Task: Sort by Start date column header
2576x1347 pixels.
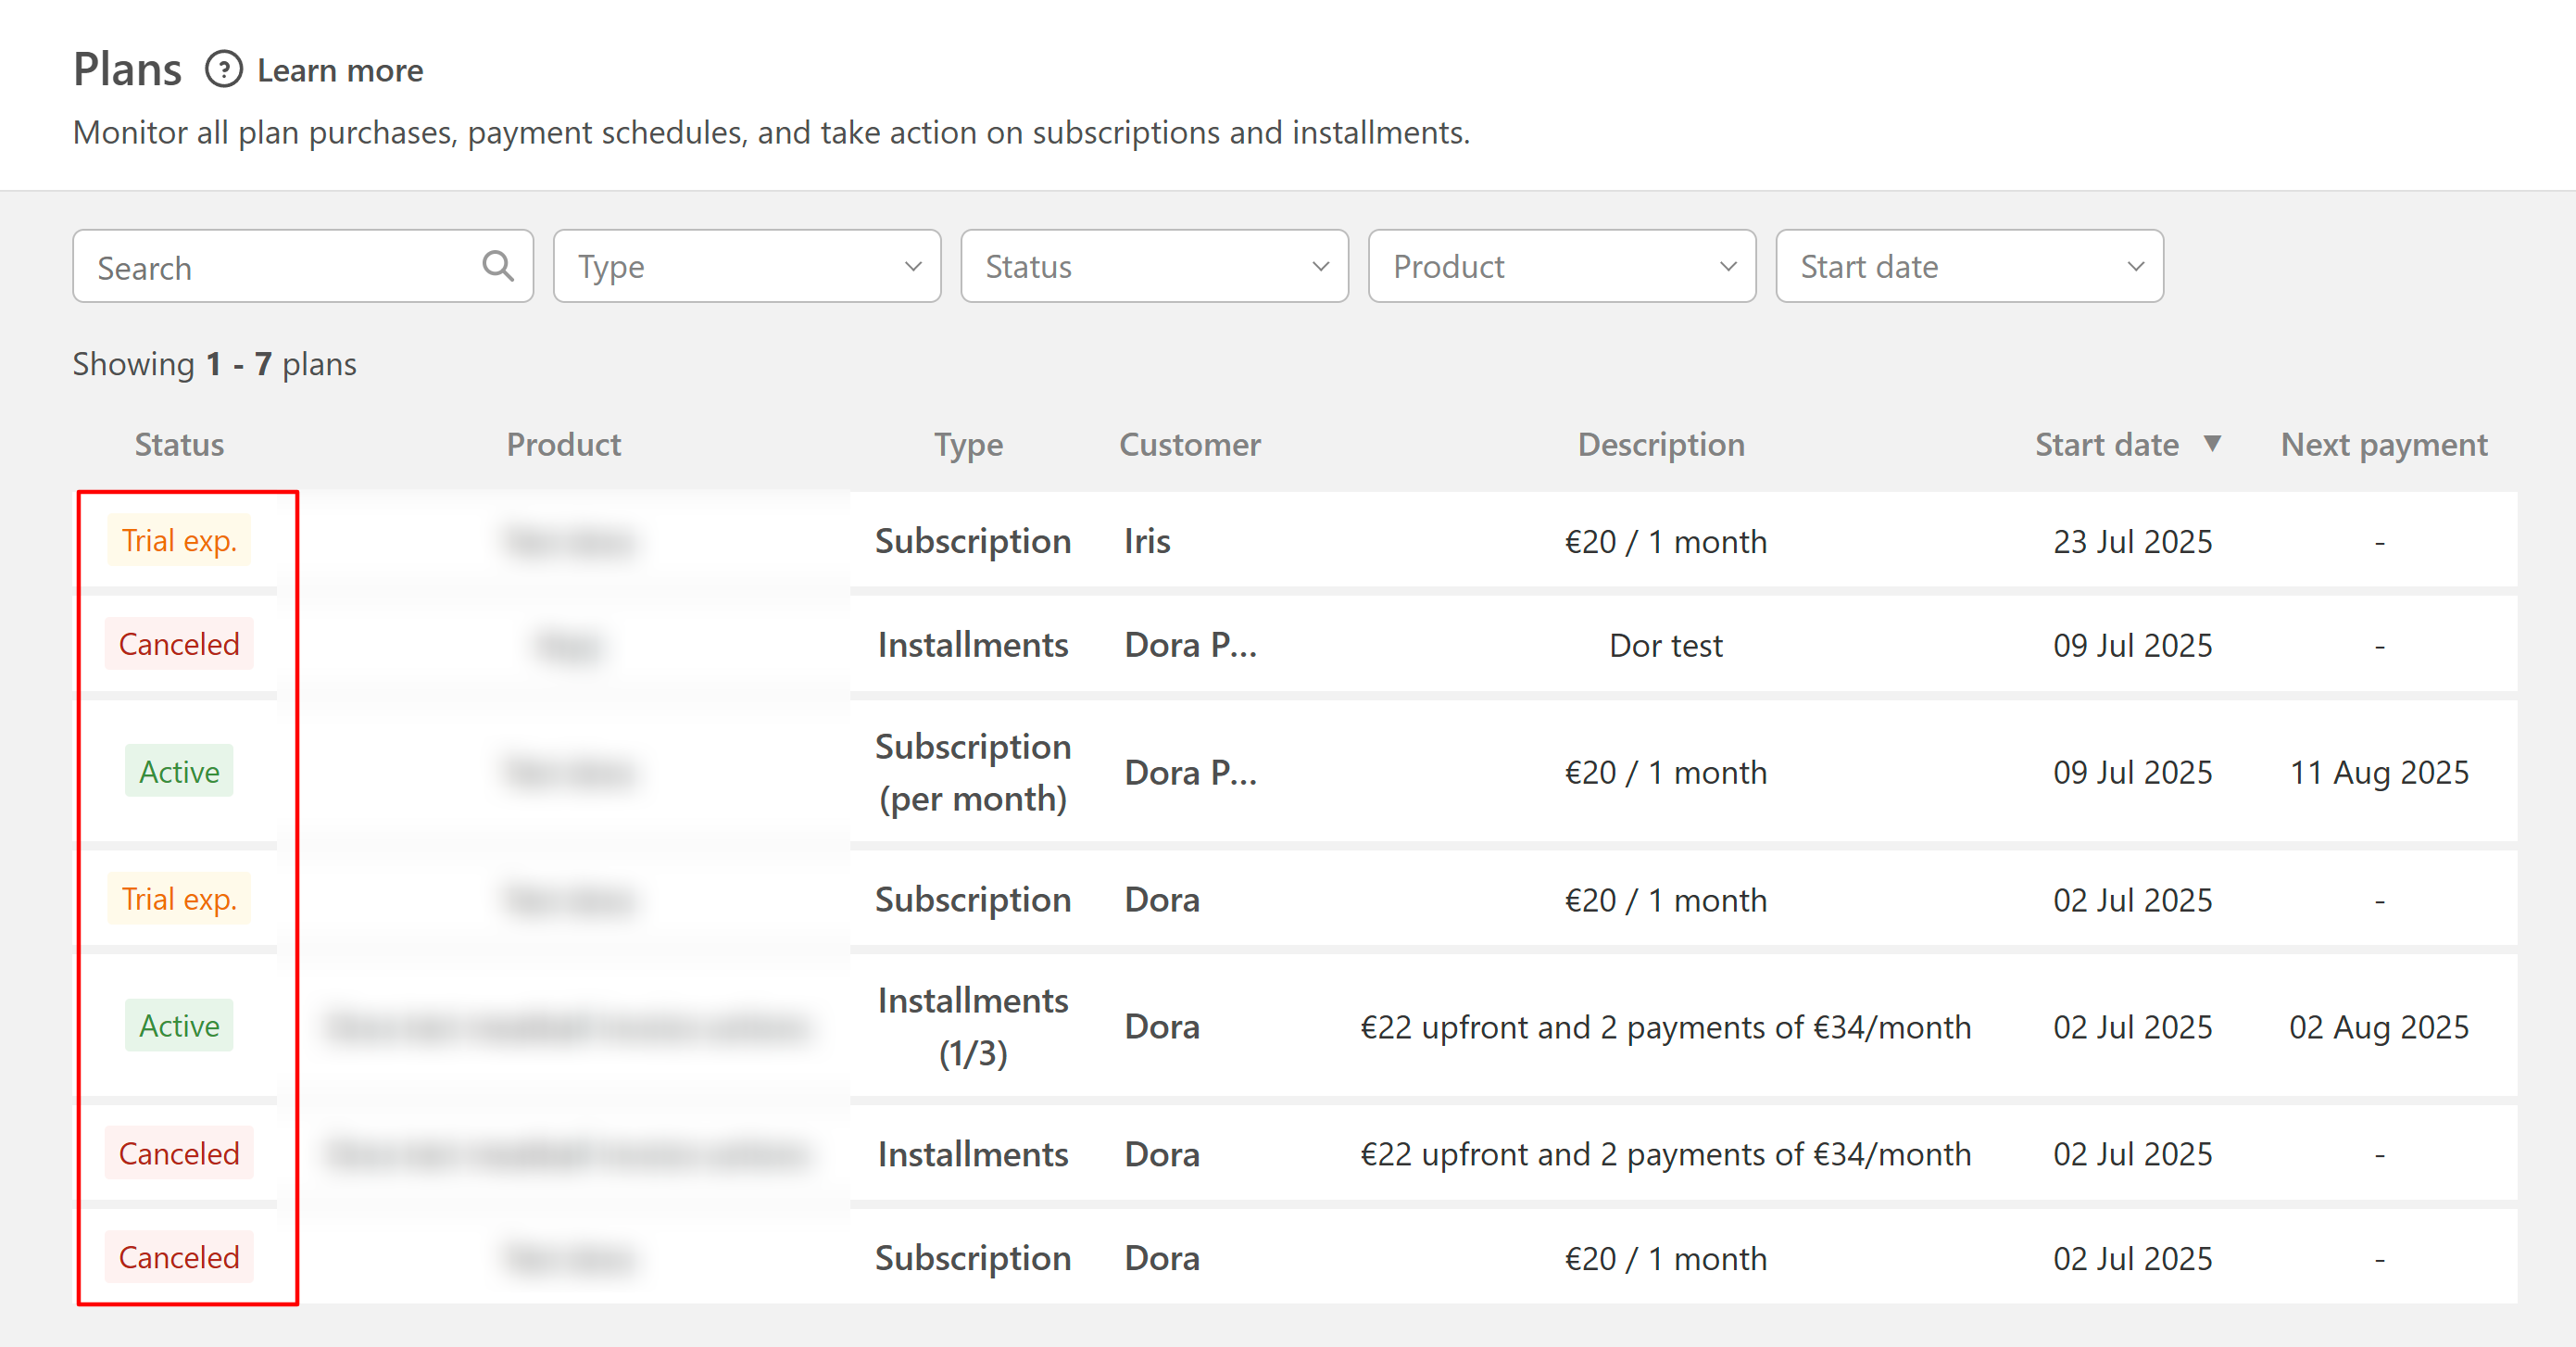Action: 2106,445
